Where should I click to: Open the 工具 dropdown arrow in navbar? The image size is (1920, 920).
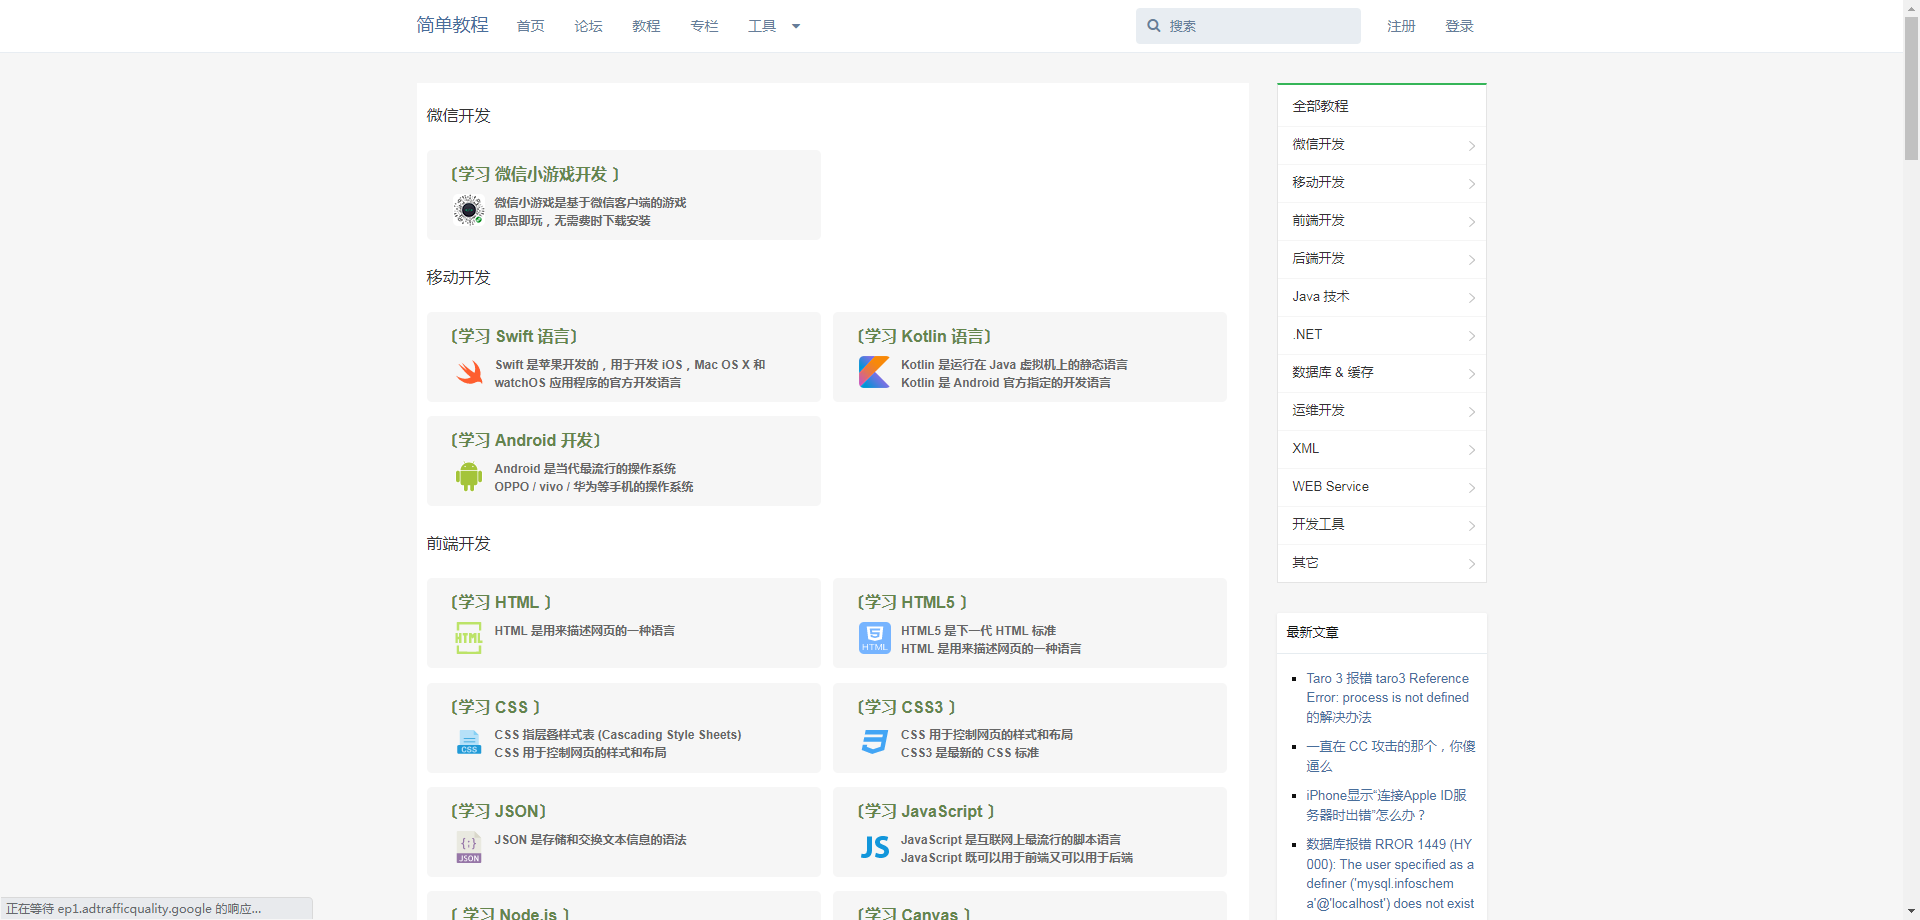pyautogui.click(x=796, y=27)
